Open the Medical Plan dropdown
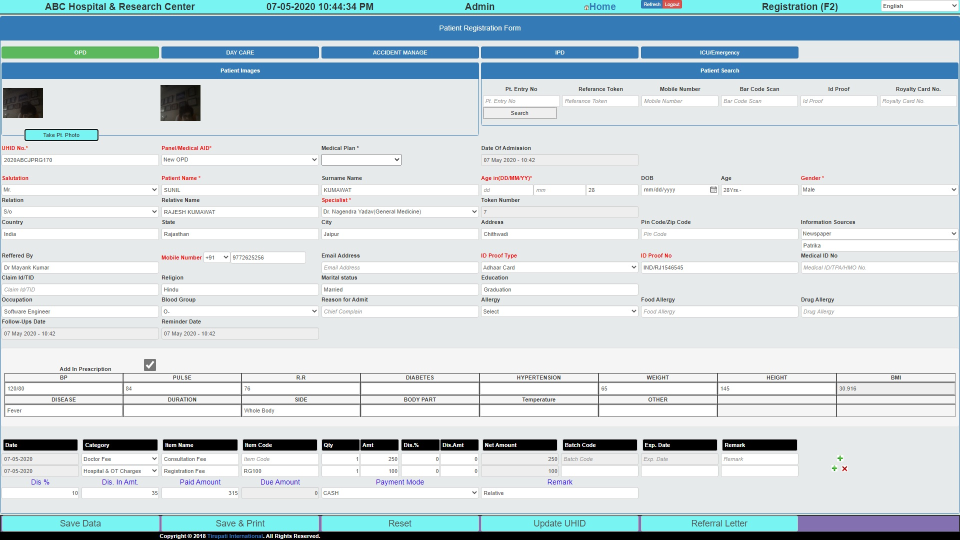This screenshot has height=540, width=960. pyautogui.click(x=361, y=160)
